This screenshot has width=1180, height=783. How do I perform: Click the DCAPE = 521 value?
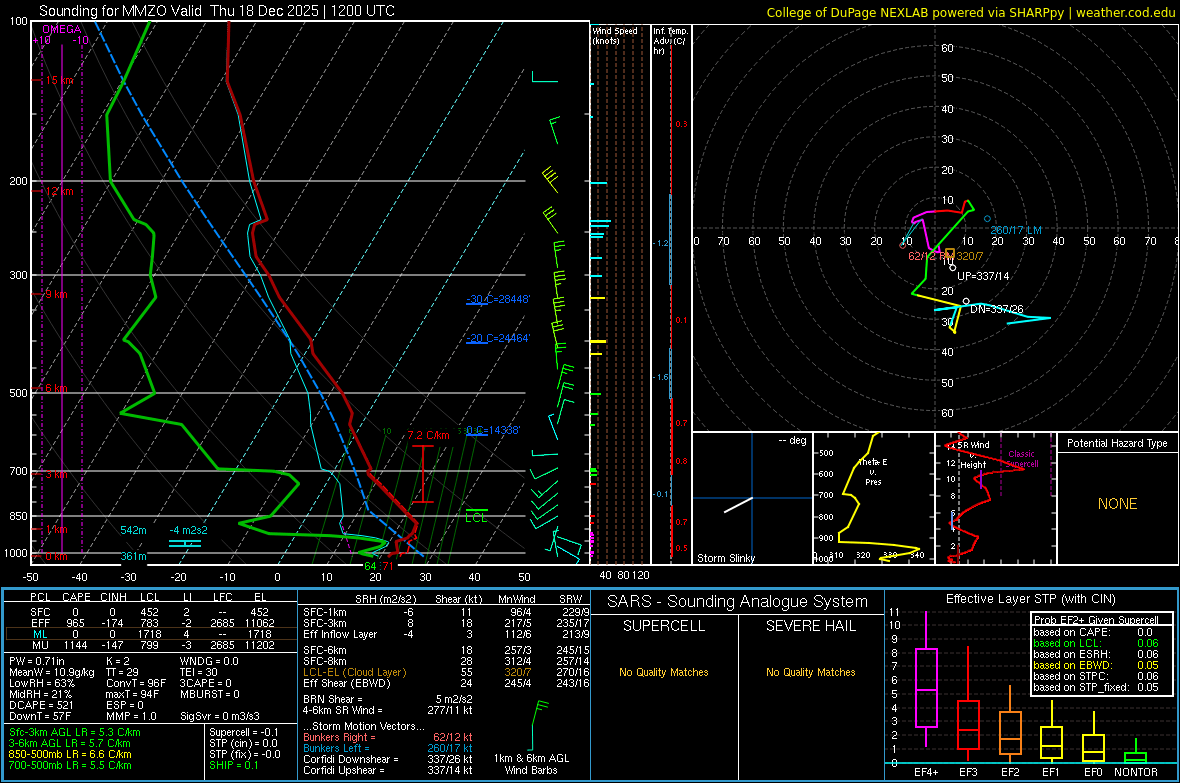[x=41, y=705]
